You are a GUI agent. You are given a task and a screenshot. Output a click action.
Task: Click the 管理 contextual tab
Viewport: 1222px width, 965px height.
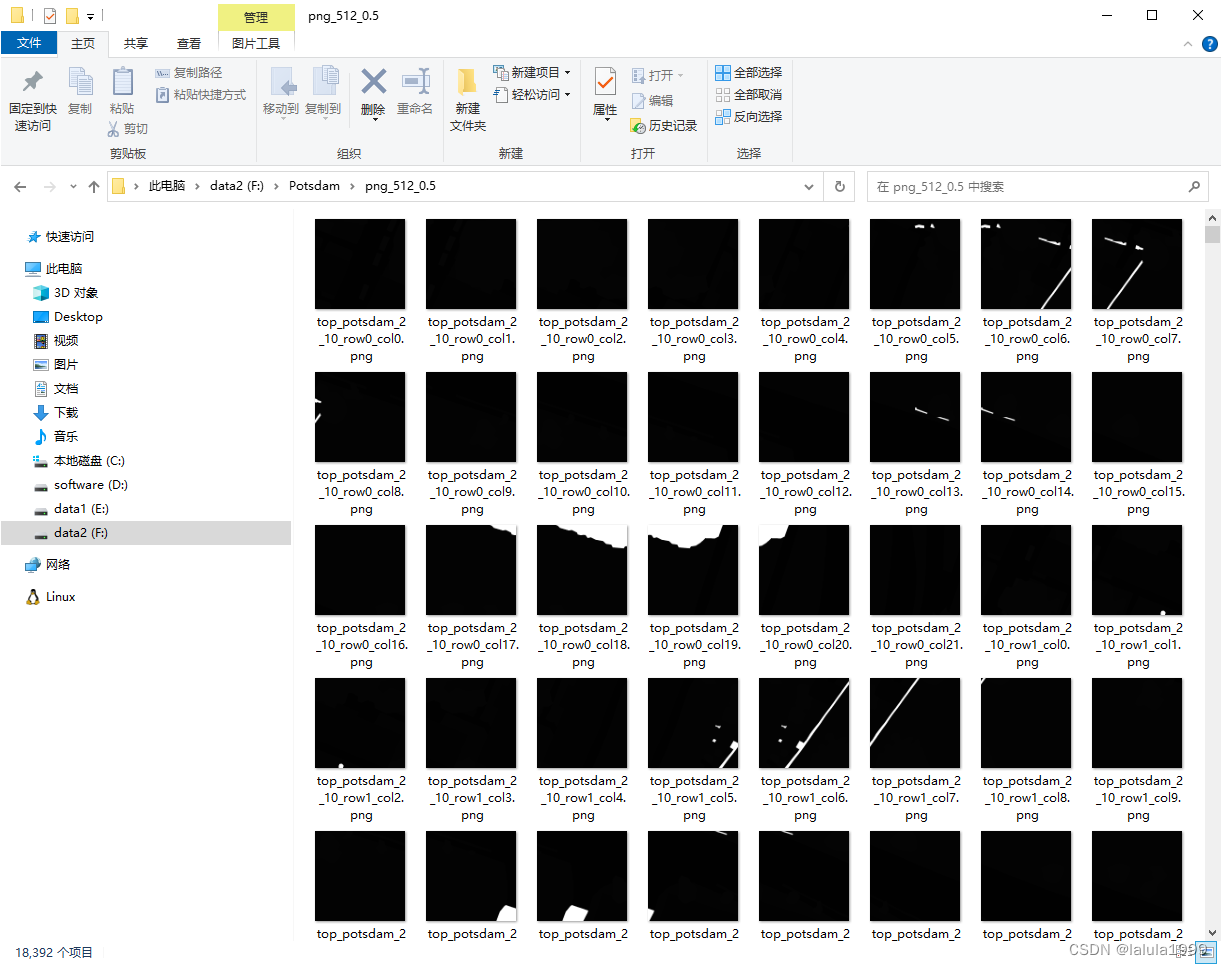(x=256, y=17)
